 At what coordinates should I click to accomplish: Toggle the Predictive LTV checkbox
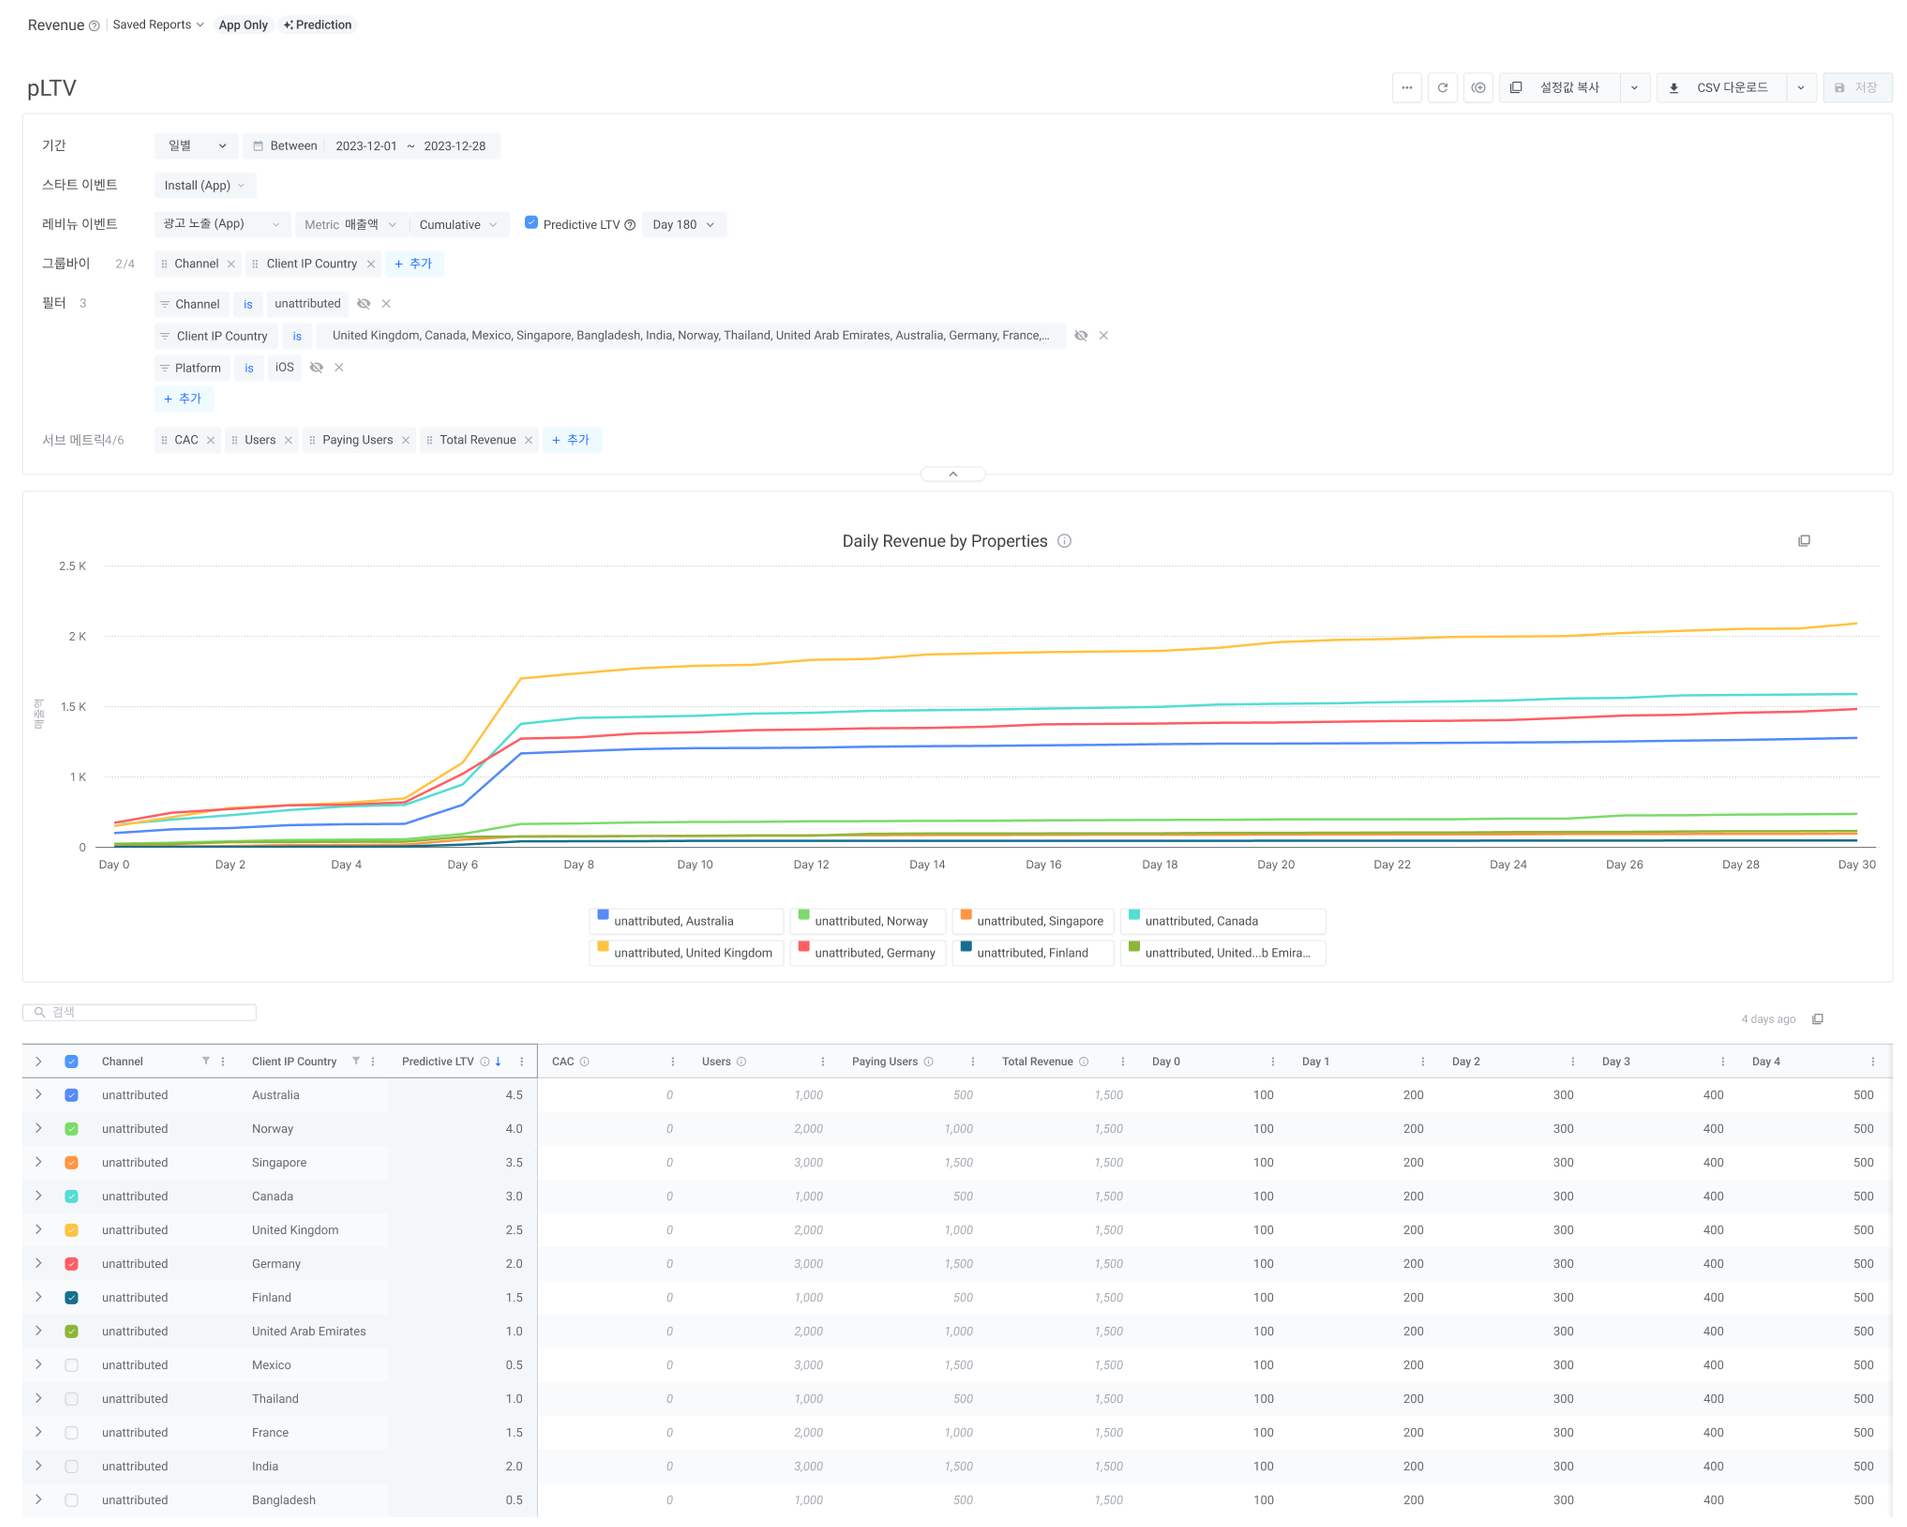pyautogui.click(x=531, y=223)
